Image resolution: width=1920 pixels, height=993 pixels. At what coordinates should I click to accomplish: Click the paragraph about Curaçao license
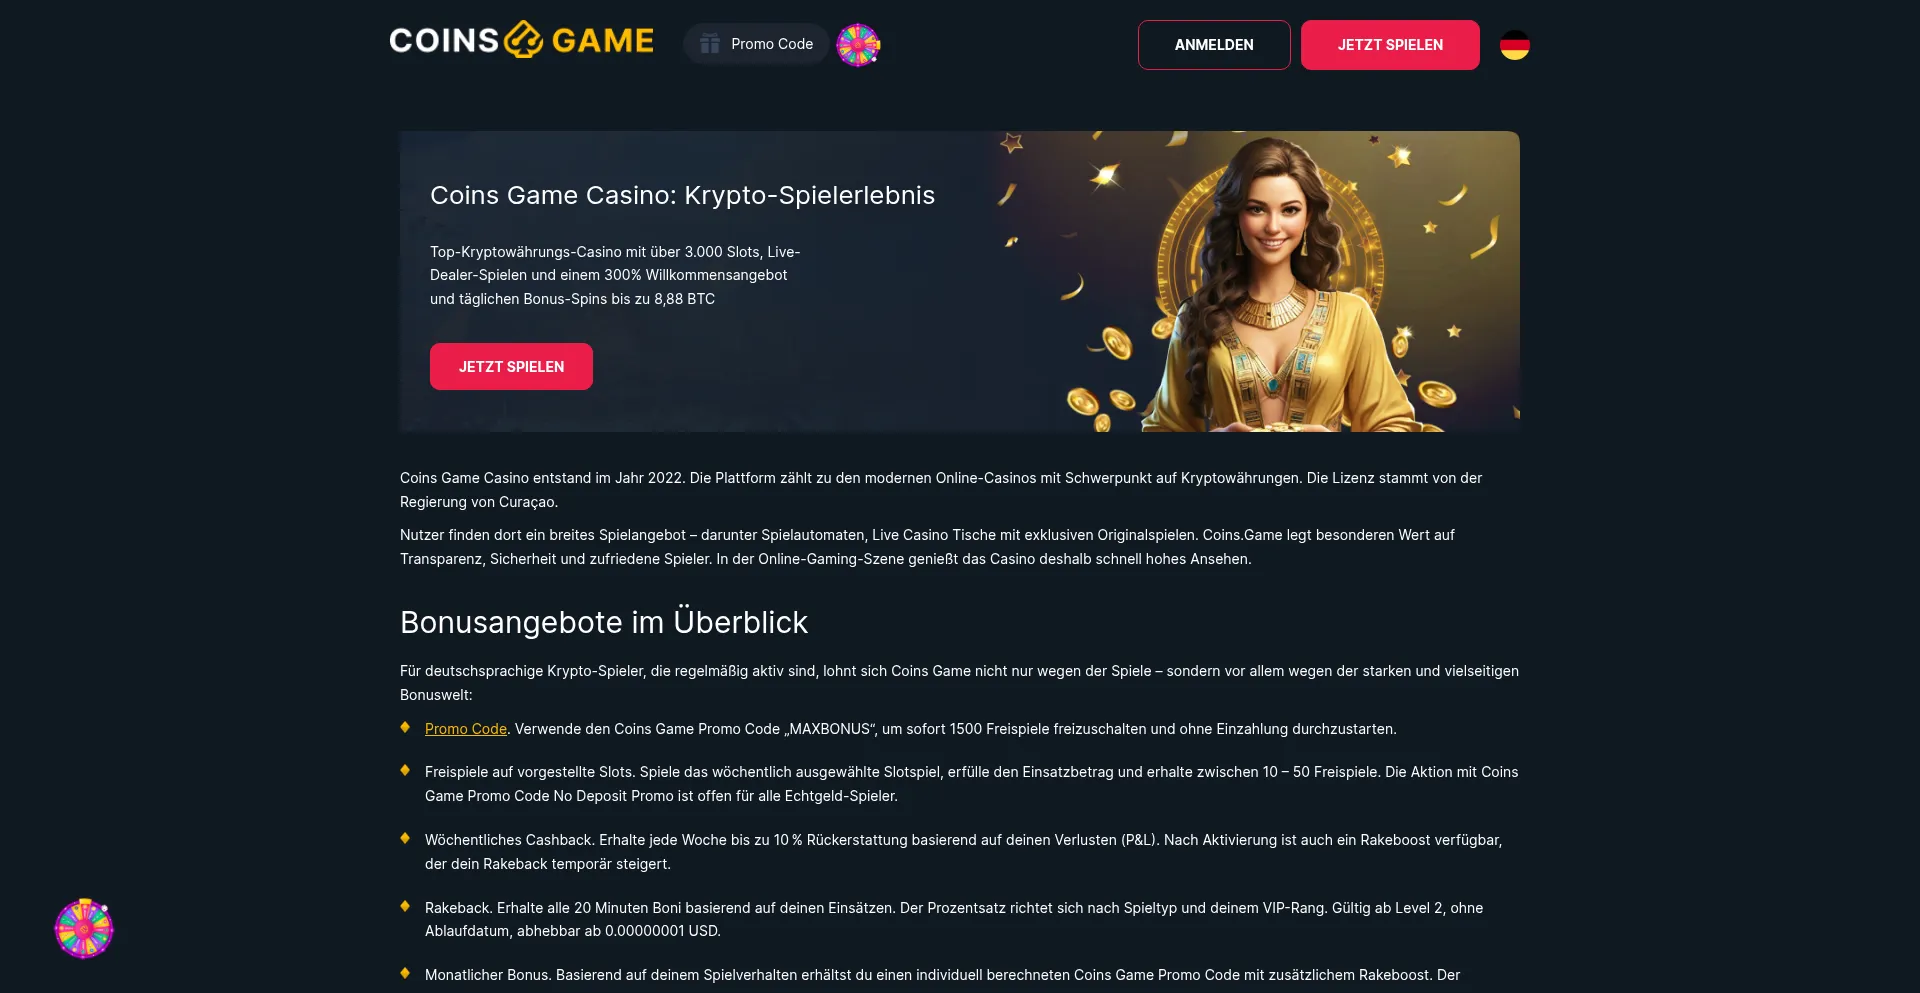coord(941,490)
